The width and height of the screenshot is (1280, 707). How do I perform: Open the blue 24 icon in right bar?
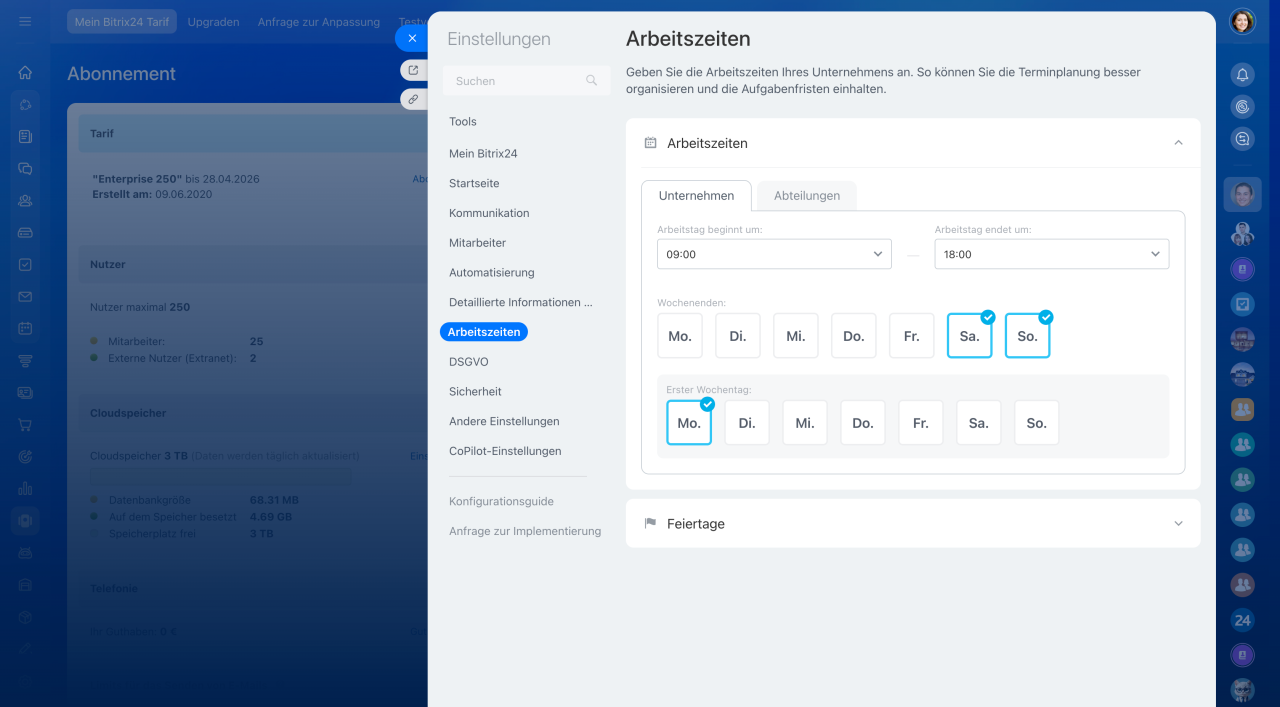click(1242, 620)
